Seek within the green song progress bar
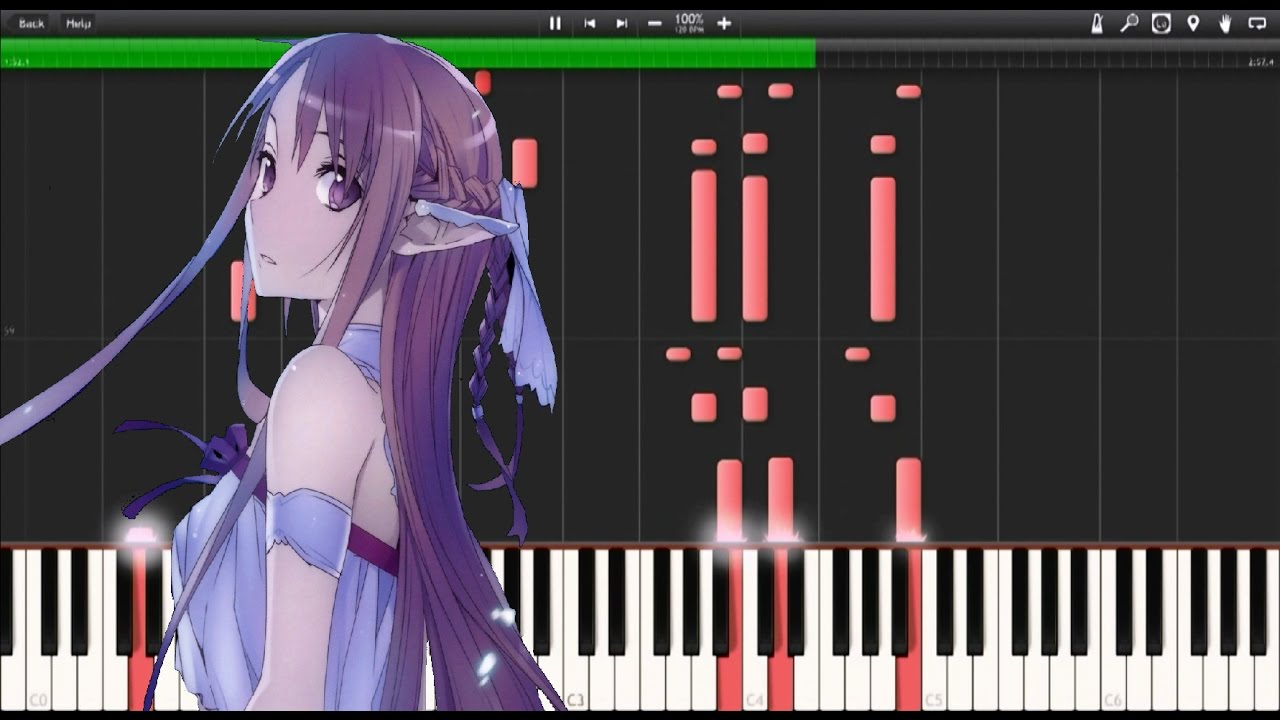The width and height of the screenshot is (1280, 720). click(408, 53)
